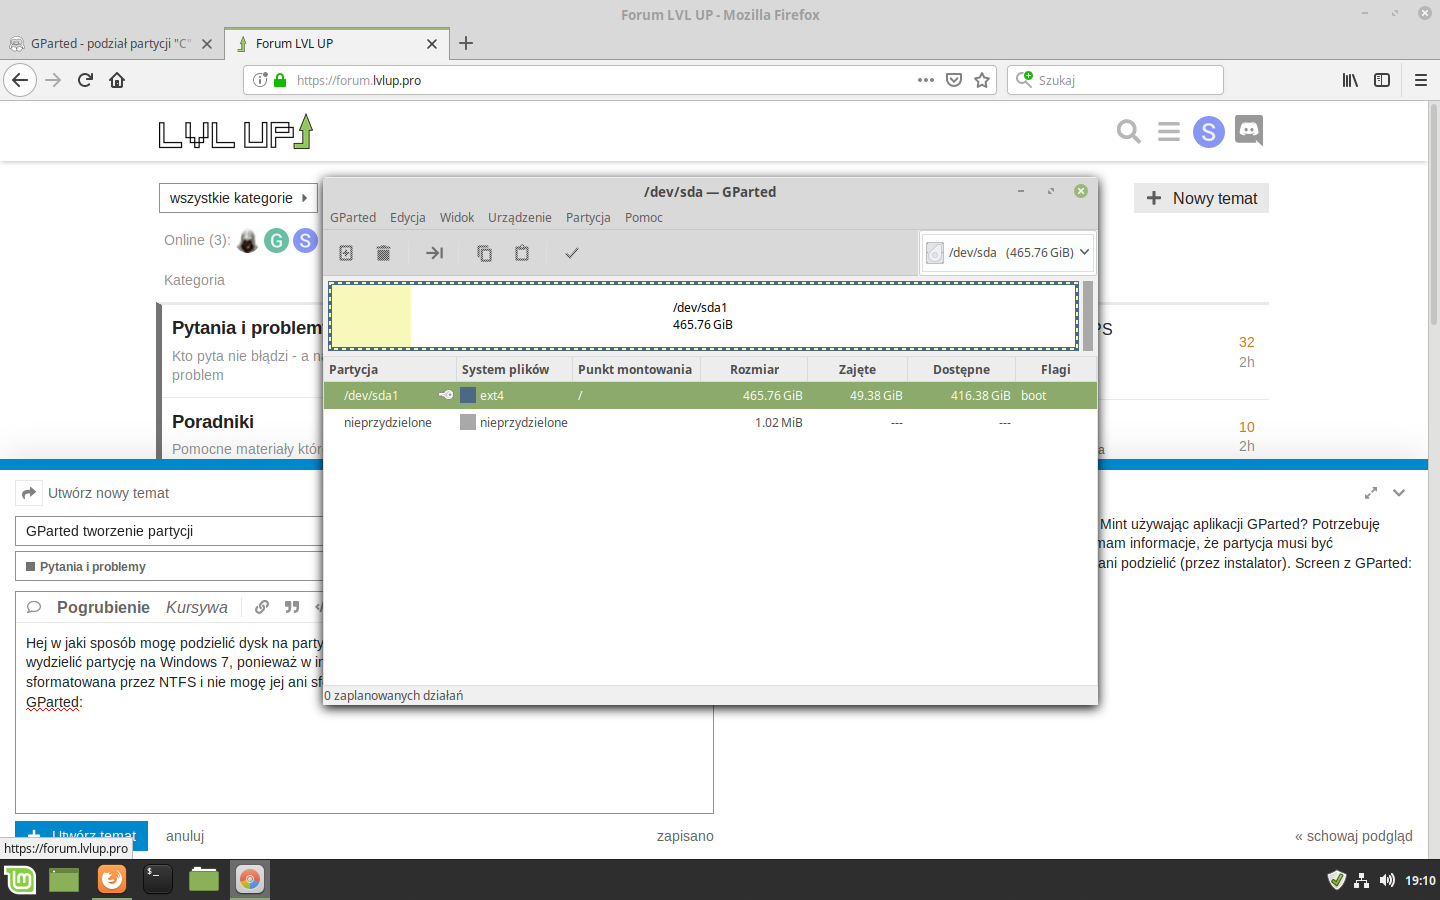This screenshot has width=1440, height=900.
Task: Open the Pytania i problemy category selector
Action: (170, 566)
